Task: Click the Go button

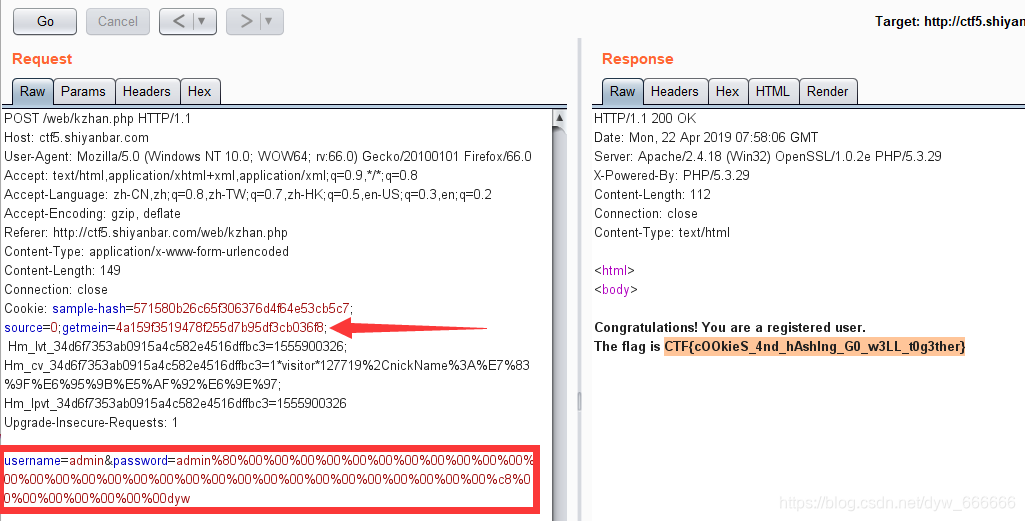Action: (x=45, y=22)
